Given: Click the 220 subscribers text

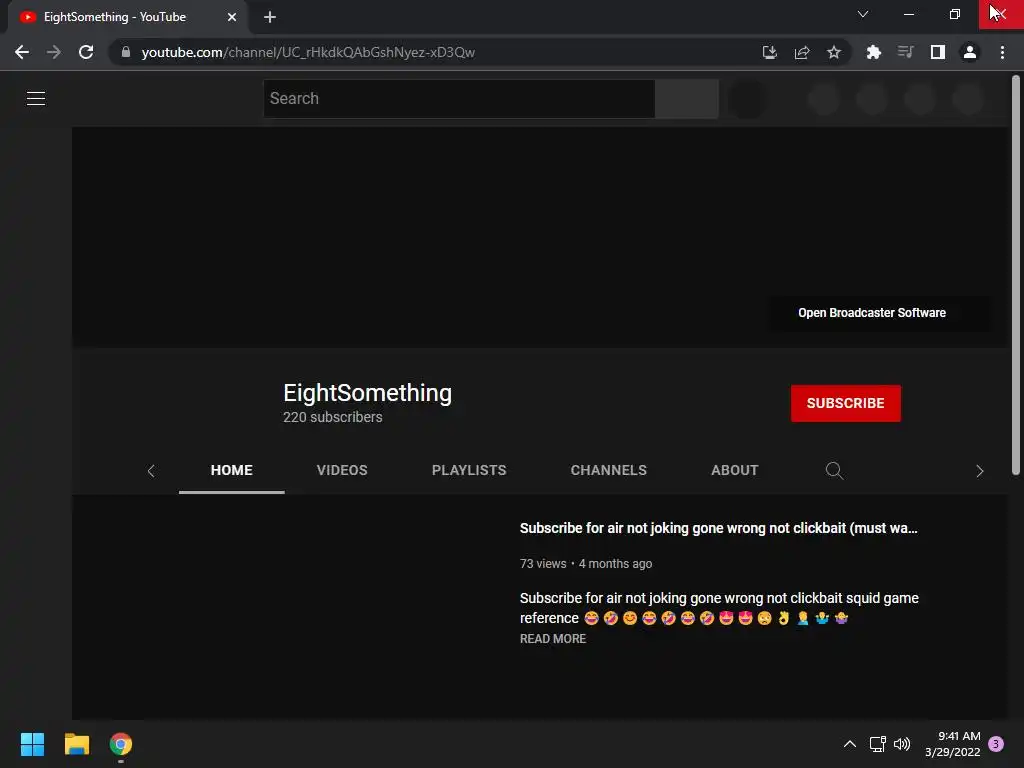Looking at the screenshot, I should tap(332, 417).
